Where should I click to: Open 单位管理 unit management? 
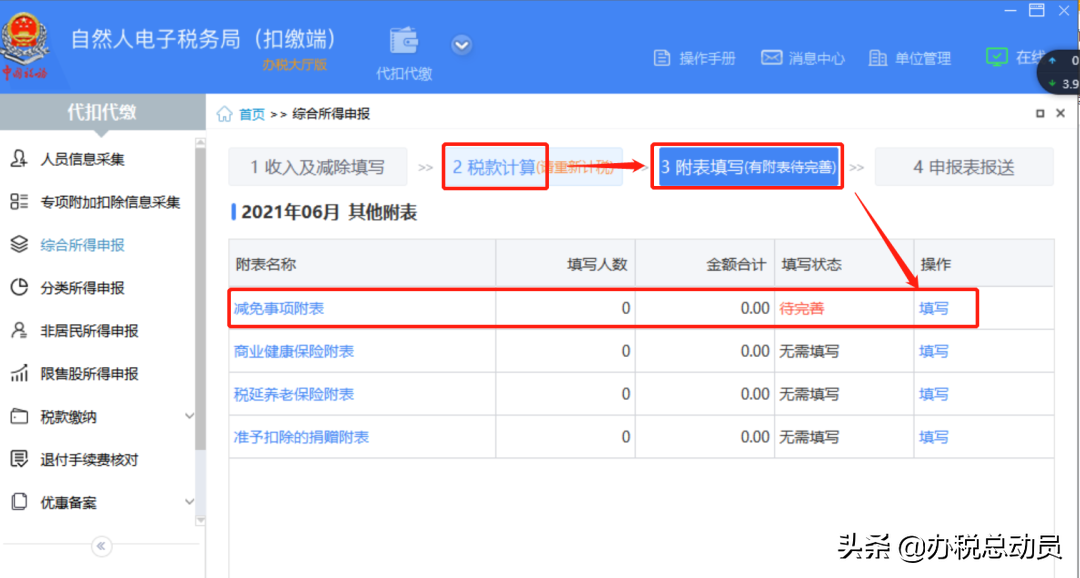tap(912, 58)
